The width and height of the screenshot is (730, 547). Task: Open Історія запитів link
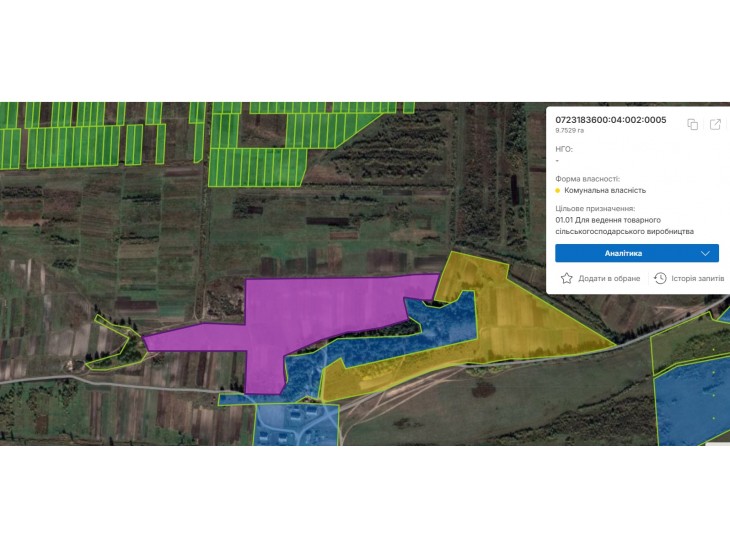(697, 278)
